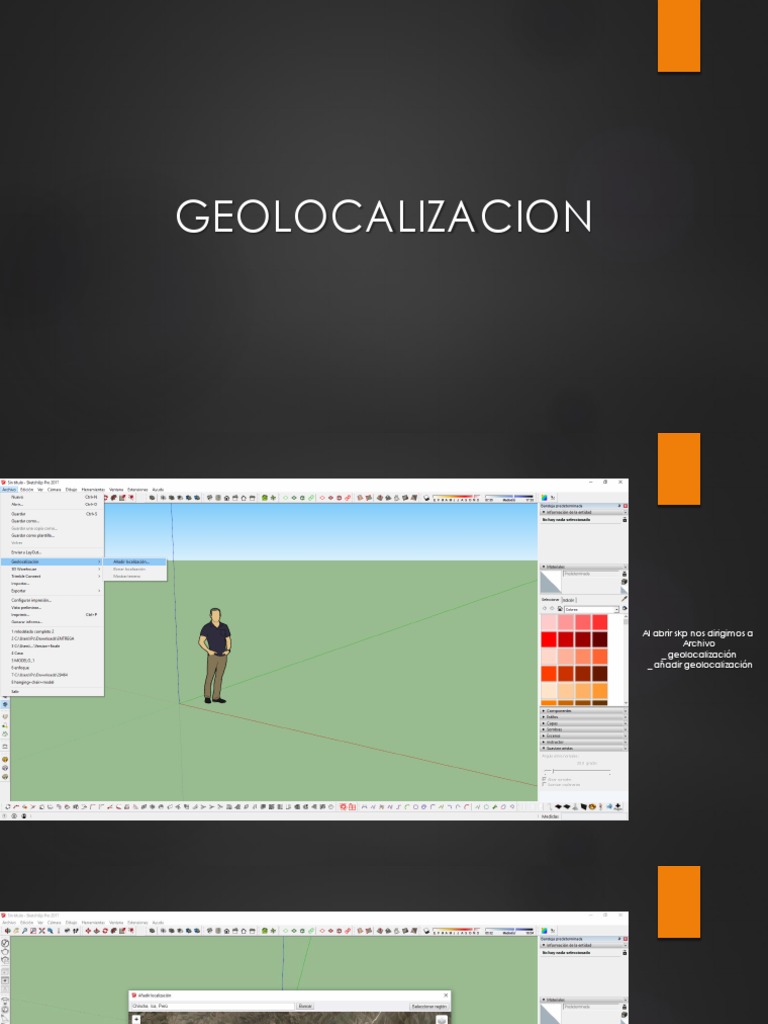Viewport: 768px width, 1024px height.
Task: Pick the dark maroon material swatch
Action: [x=600, y=639]
